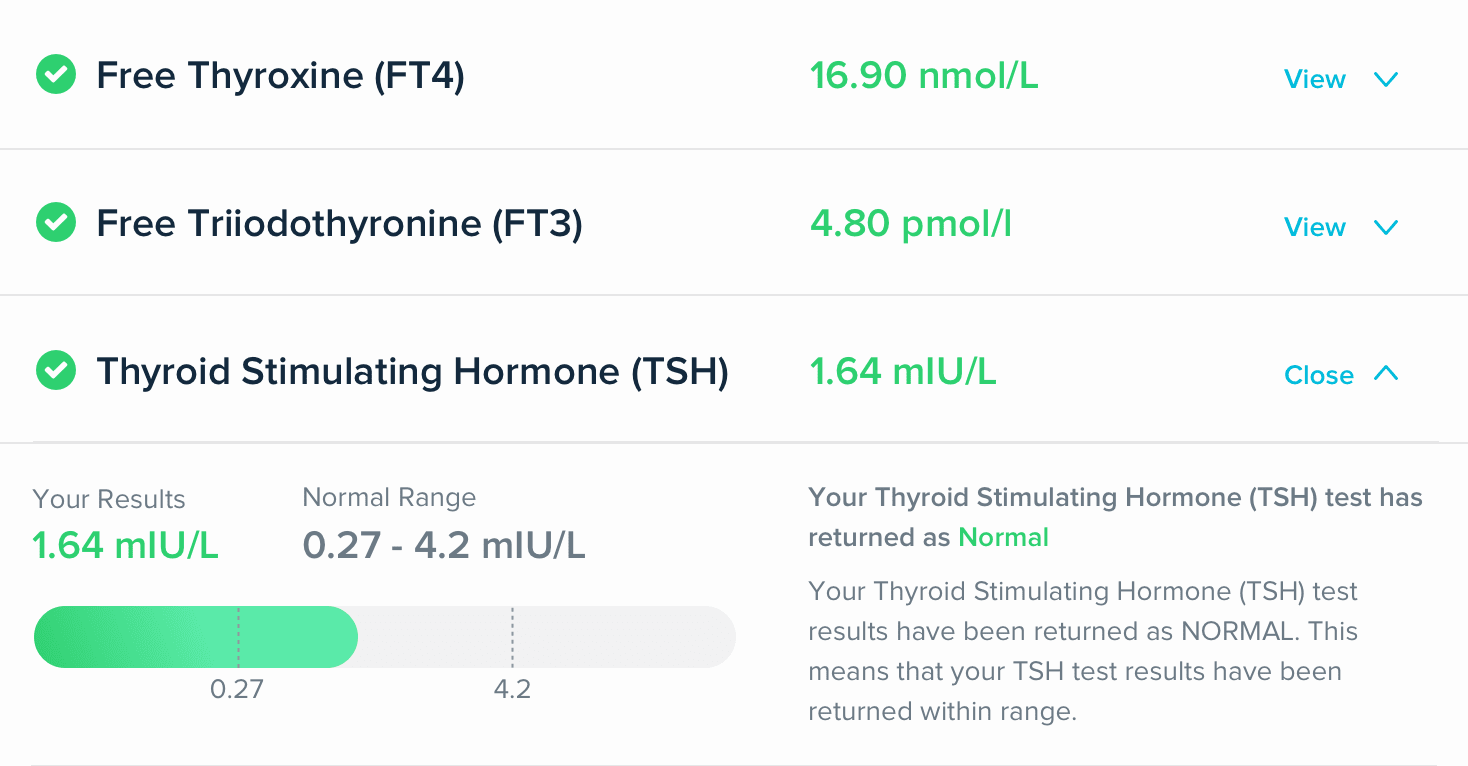Click Close on the TSH result row
1468x766 pixels.
[x=1318, y=375]
